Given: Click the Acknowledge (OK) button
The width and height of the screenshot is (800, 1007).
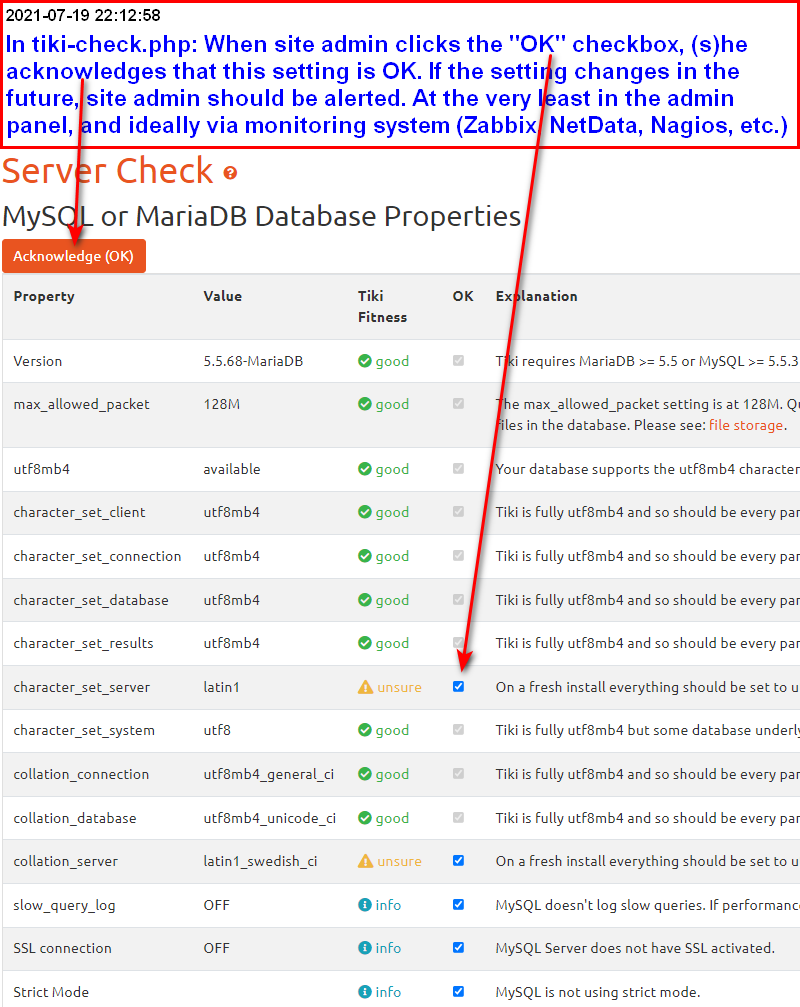Looking at the screenshot, I should (74, 256).
